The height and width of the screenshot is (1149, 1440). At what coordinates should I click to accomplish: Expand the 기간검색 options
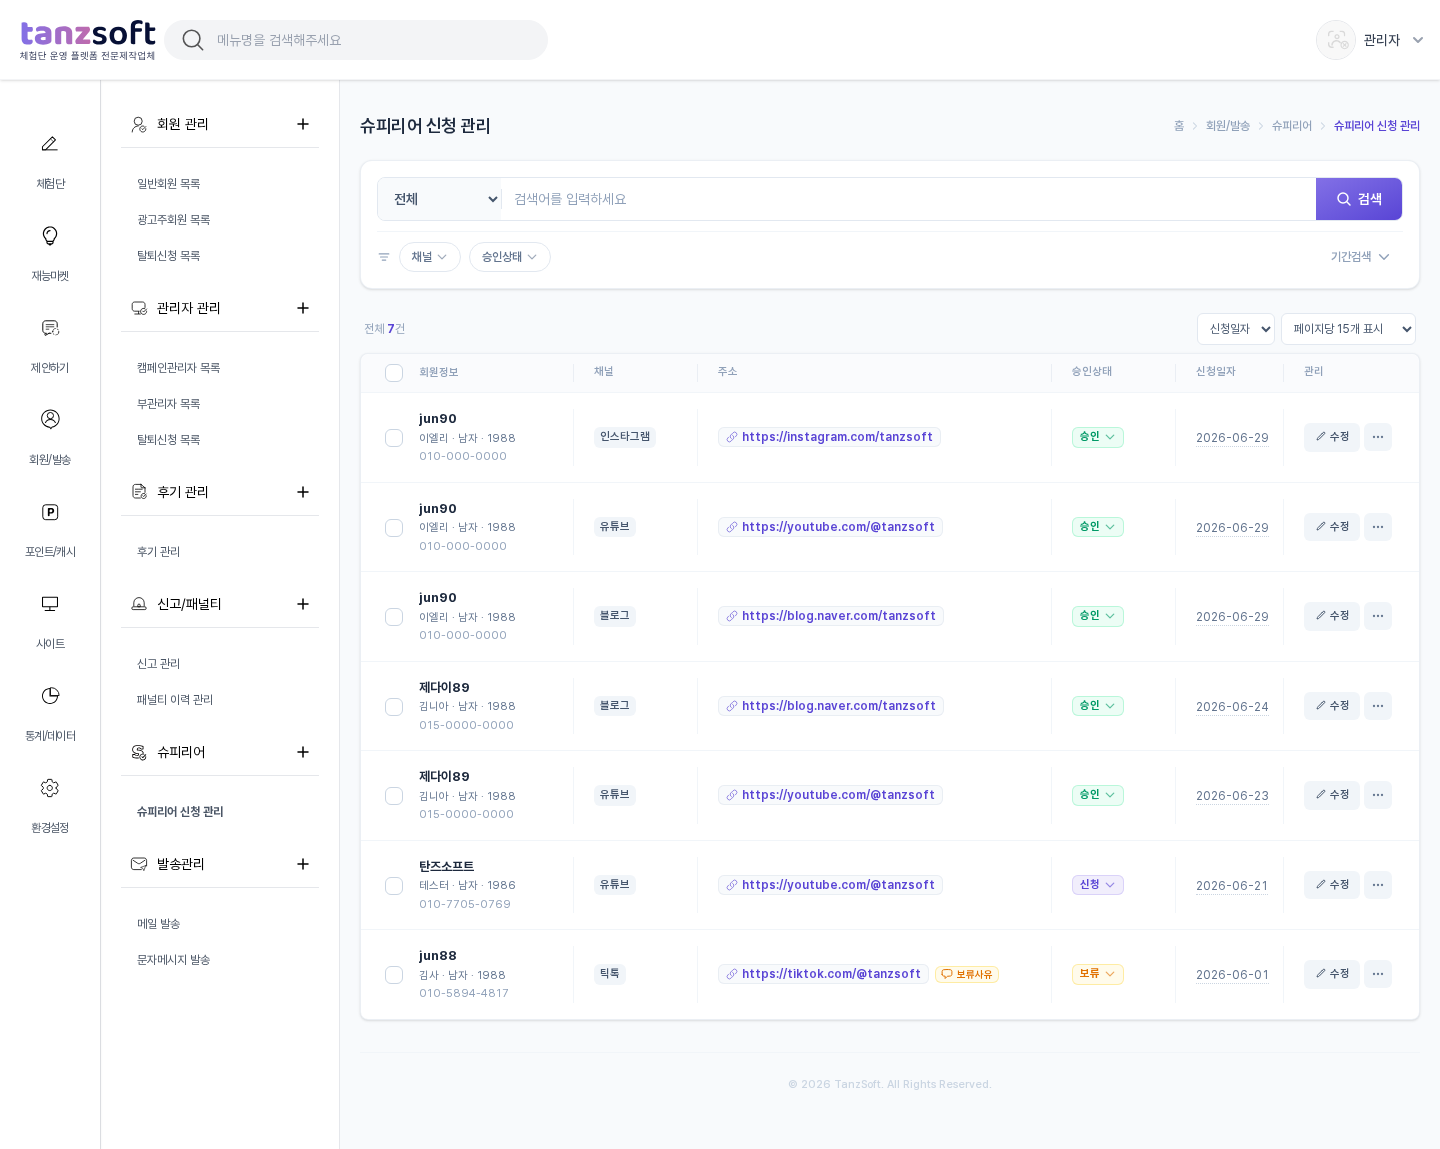(x=1360, y=257)
